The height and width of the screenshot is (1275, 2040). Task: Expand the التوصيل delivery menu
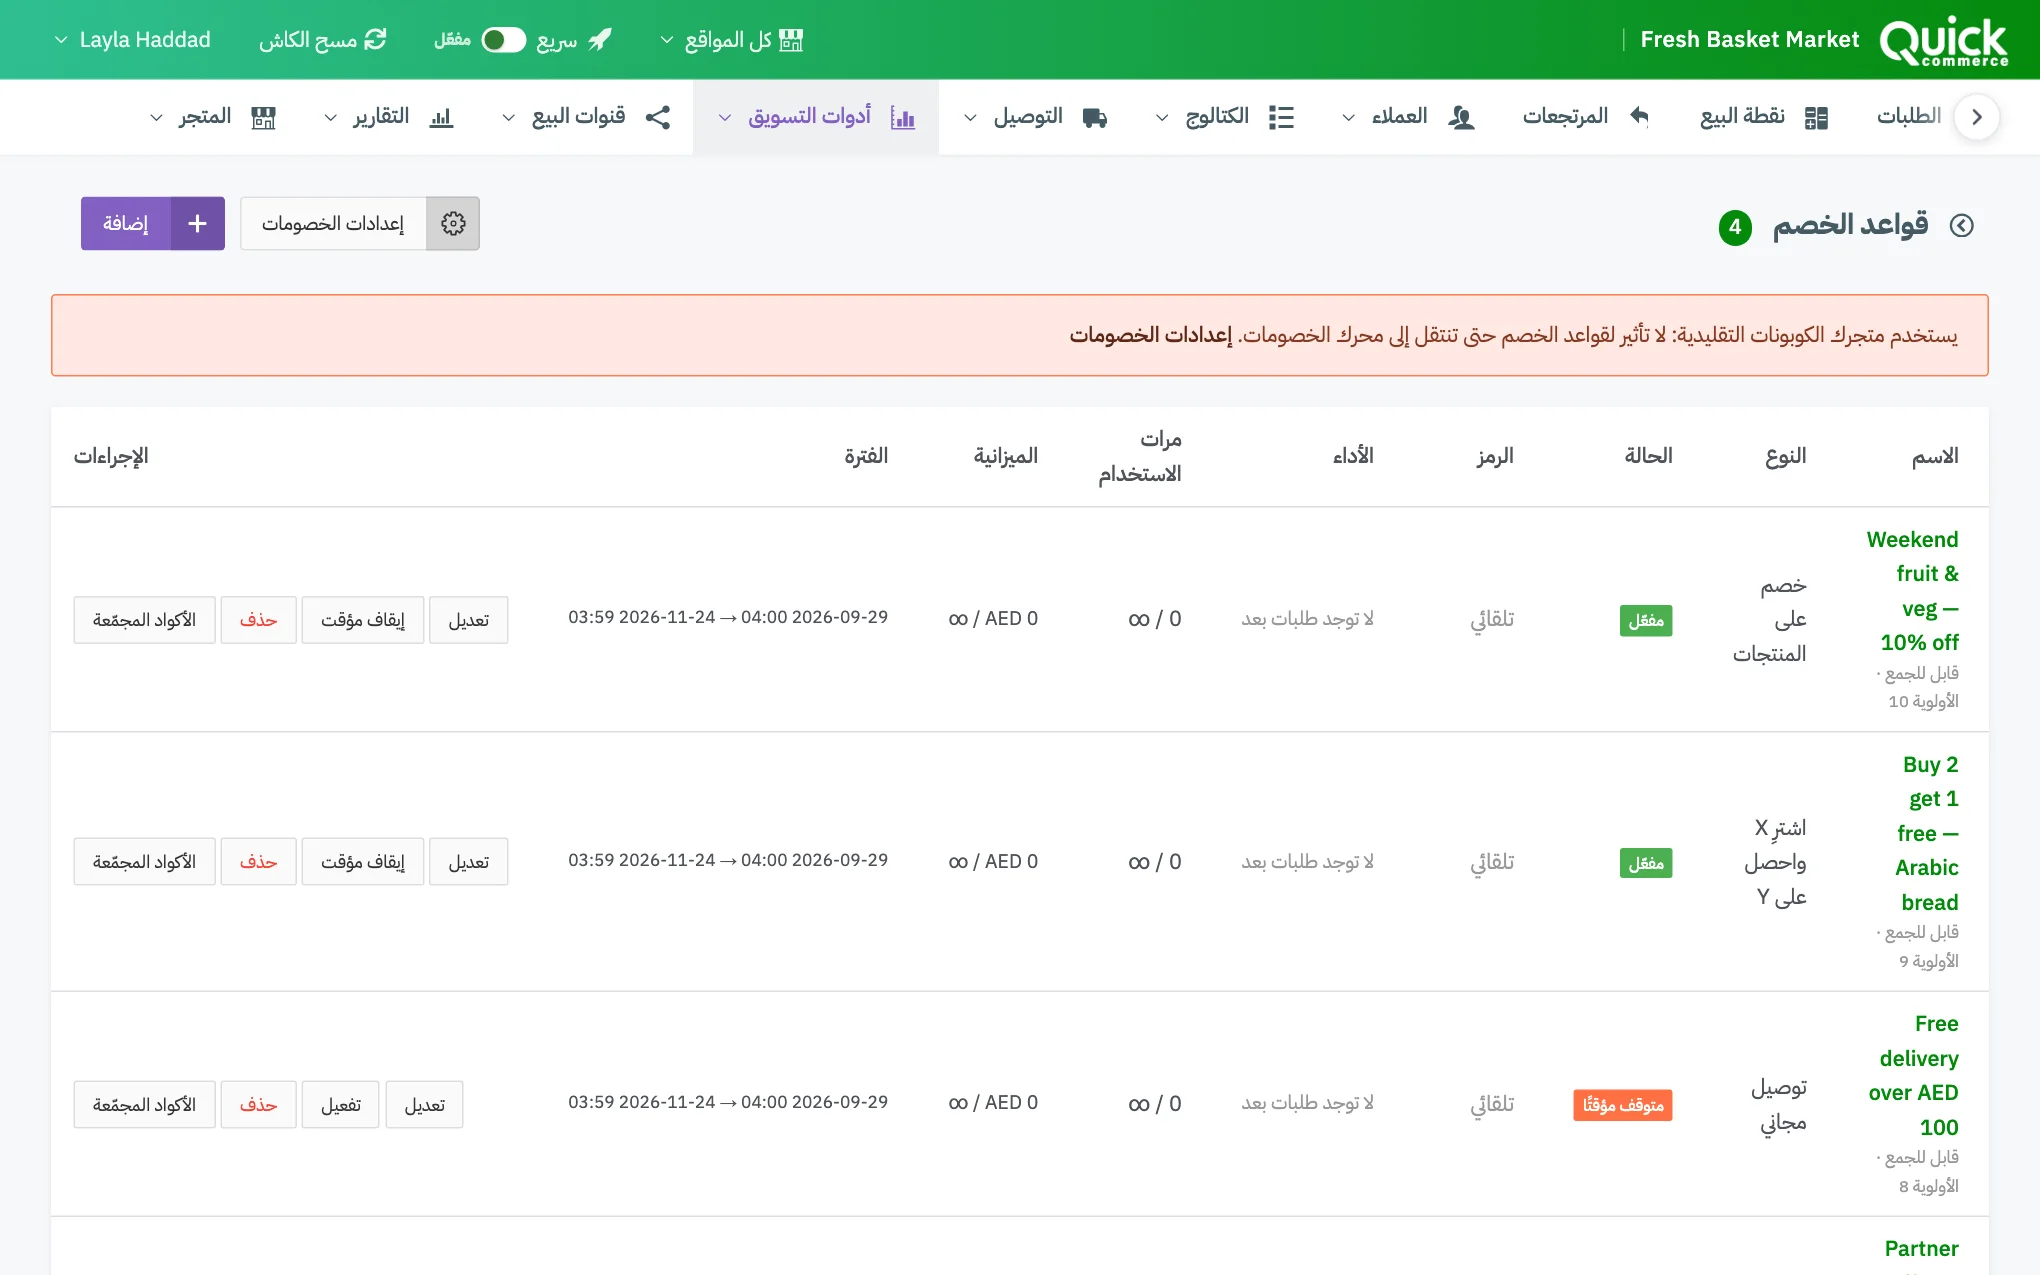point(1035,118)
